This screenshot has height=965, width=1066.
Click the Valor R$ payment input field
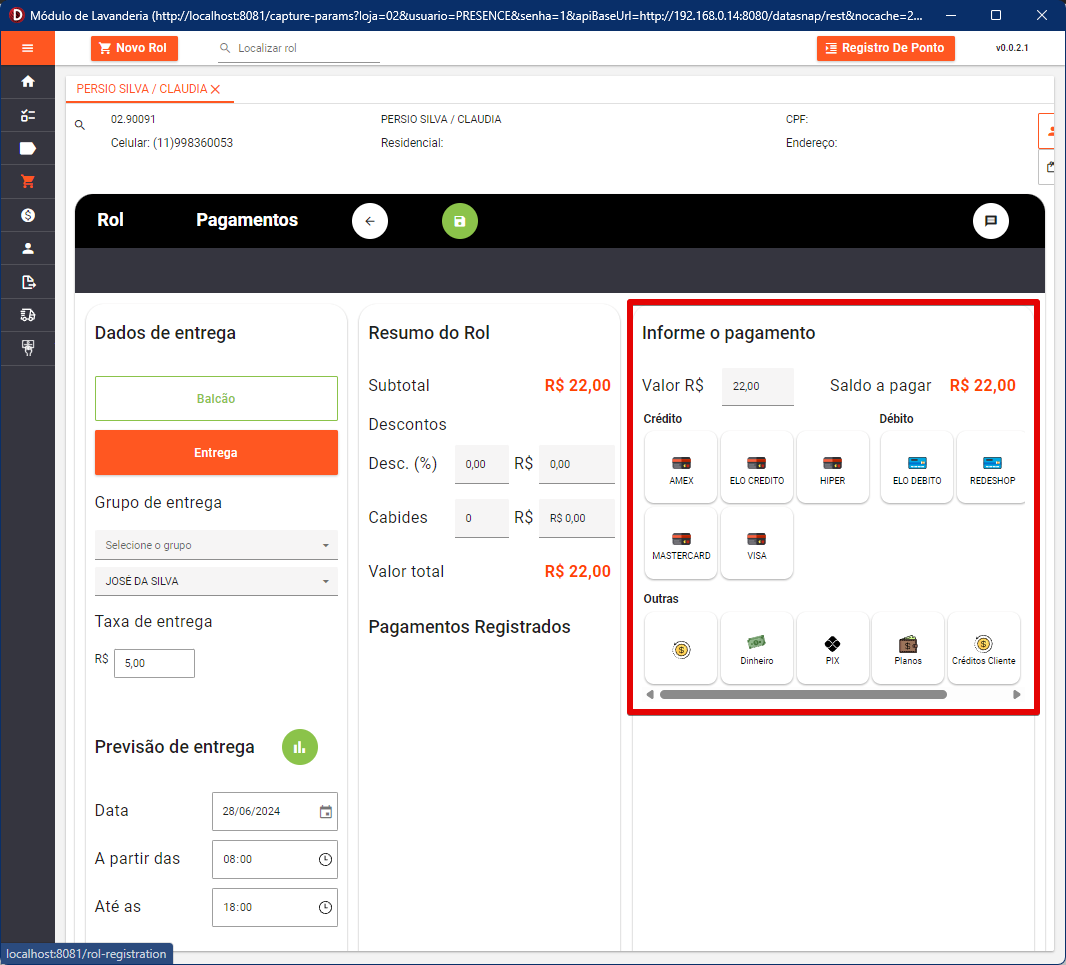pos(757,386)
